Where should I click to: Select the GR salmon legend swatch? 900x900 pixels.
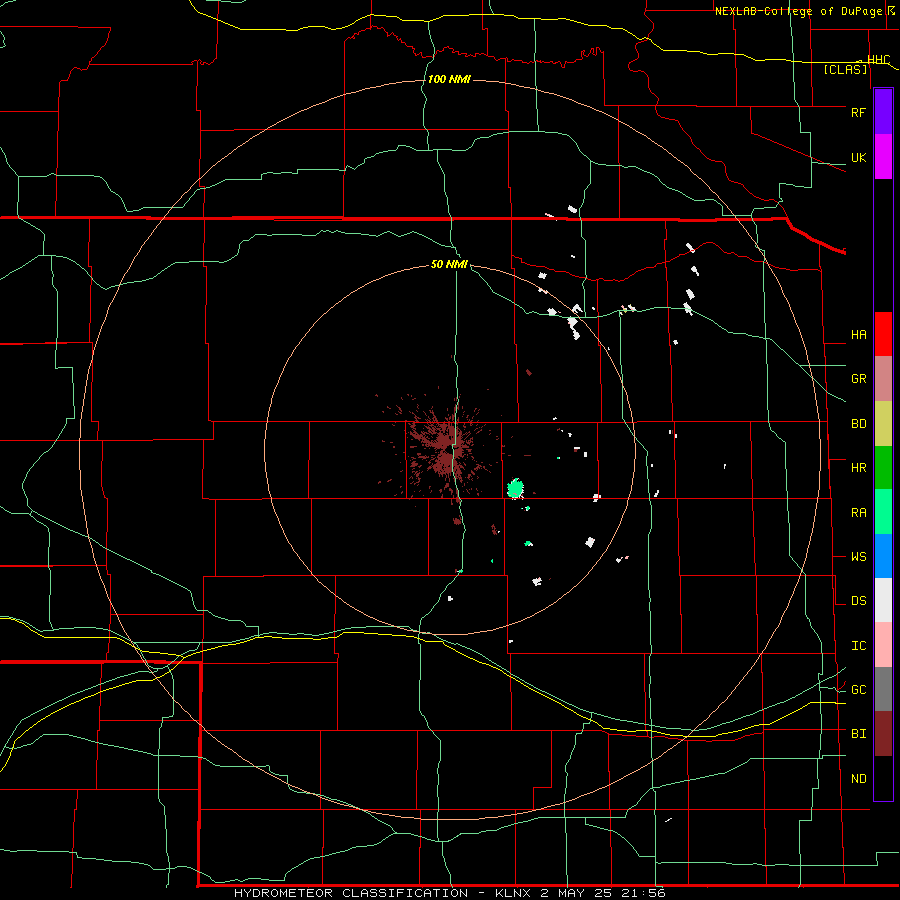(x=883, y=379)
